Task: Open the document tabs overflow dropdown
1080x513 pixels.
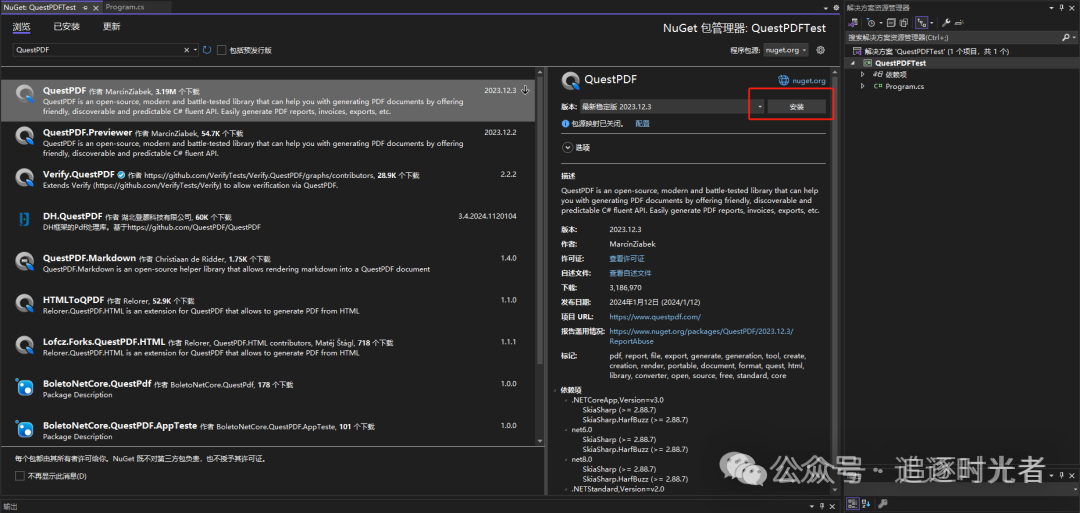Action: point(825,7)
